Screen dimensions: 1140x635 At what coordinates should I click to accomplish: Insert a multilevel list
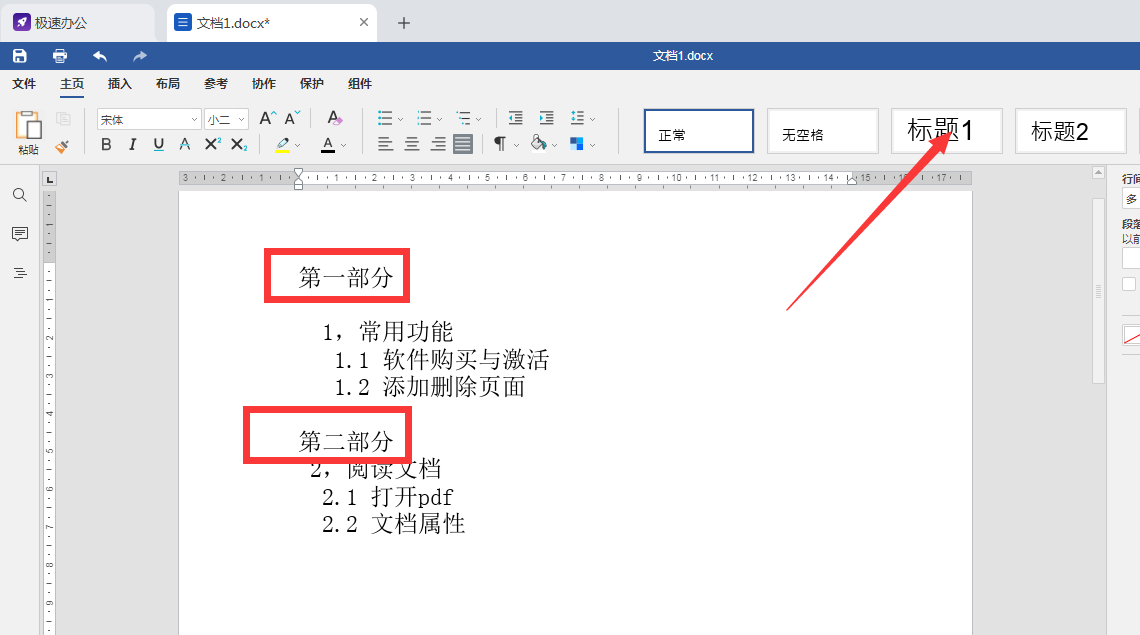point(464,119)
